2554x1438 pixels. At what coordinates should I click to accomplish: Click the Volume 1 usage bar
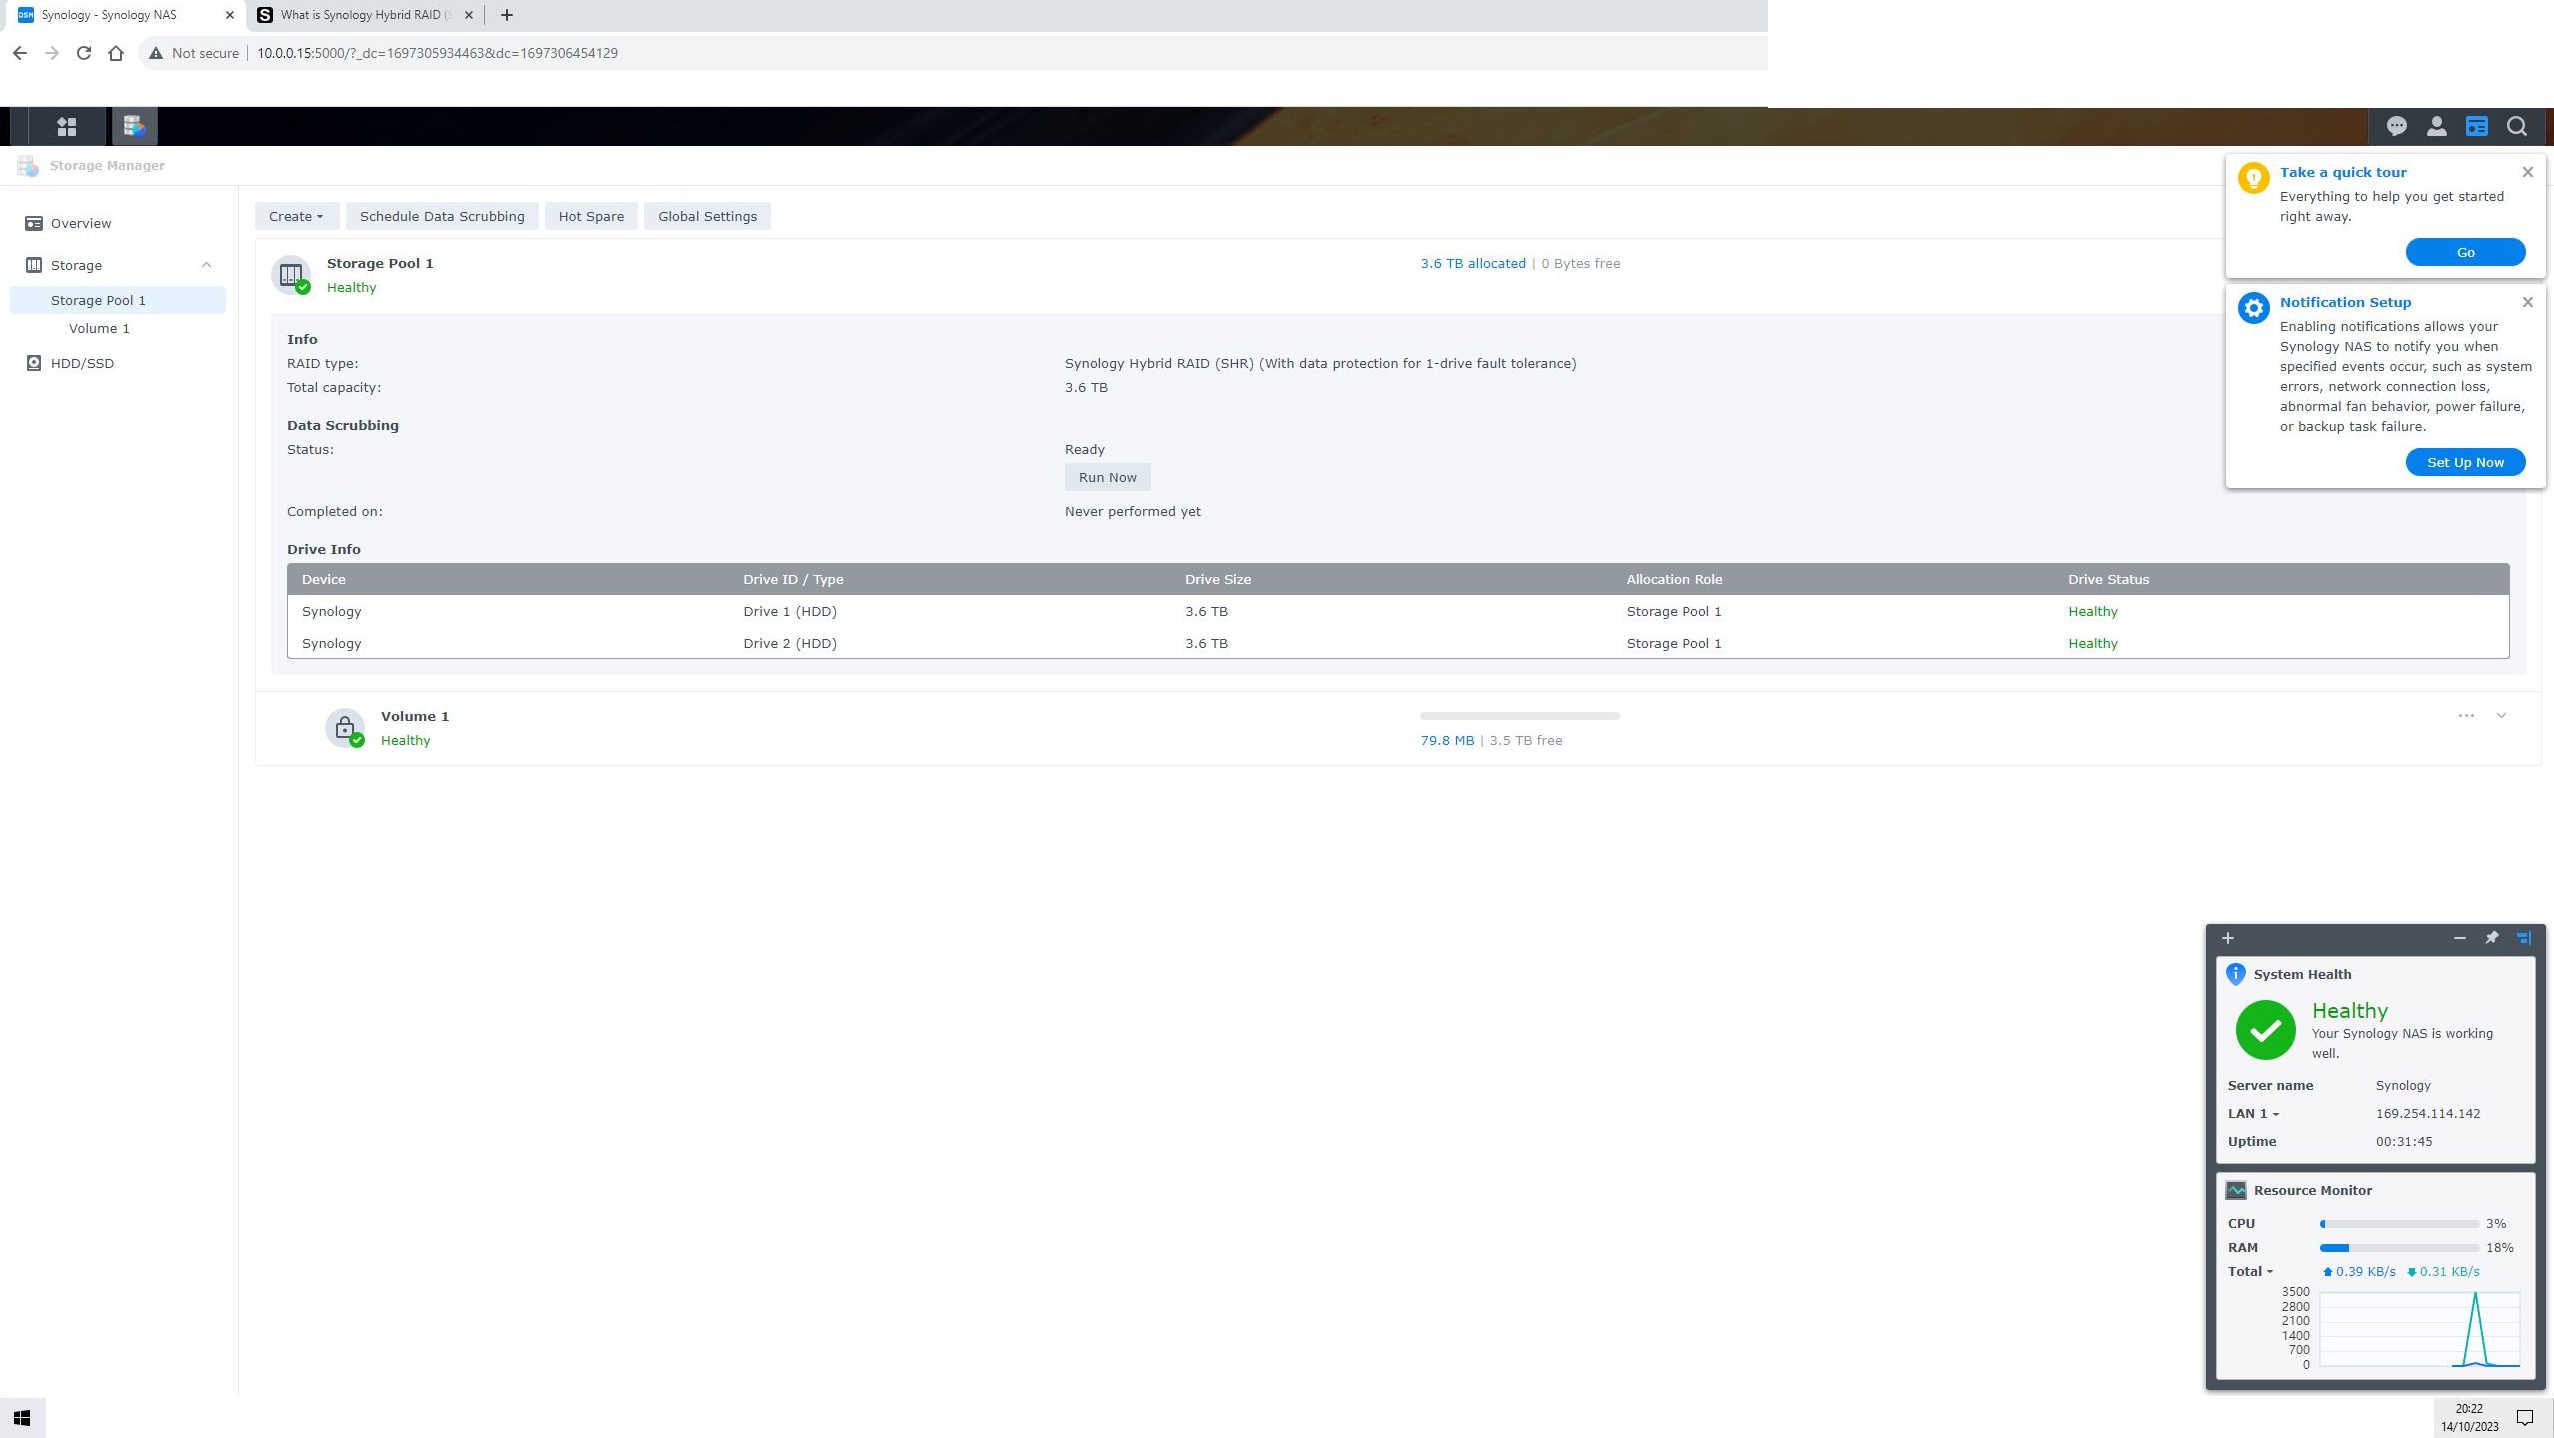point(1519,716)
